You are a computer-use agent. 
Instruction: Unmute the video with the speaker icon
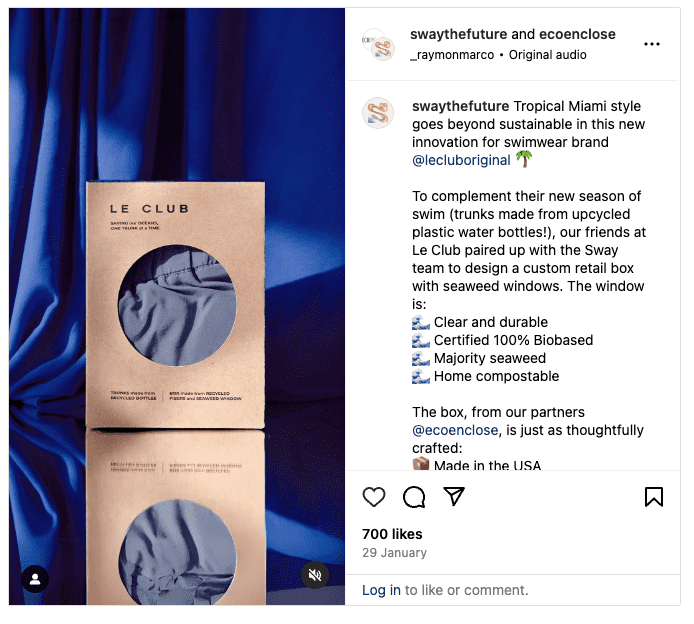coord(315,575)
